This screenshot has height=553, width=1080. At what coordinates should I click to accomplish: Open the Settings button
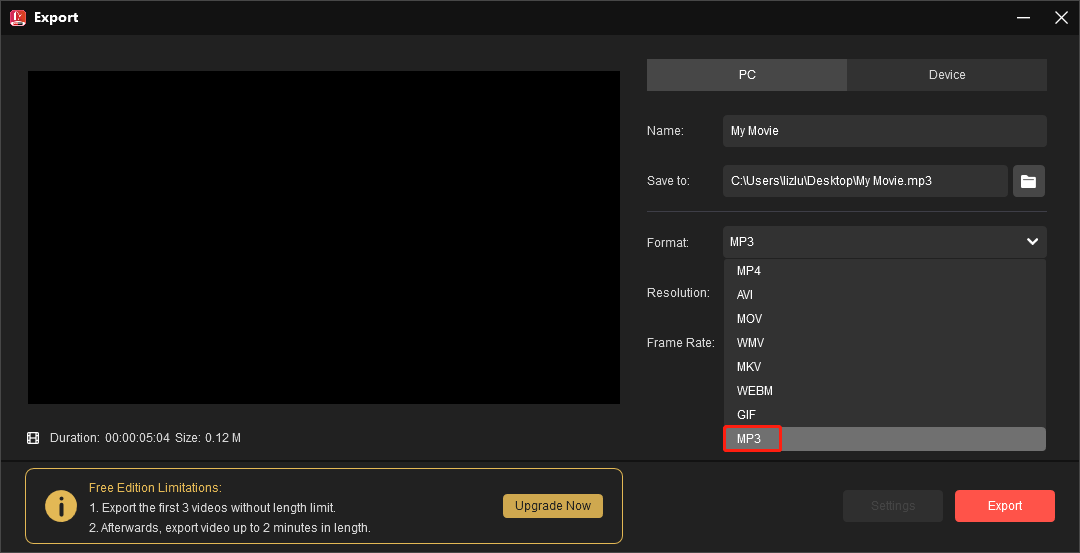[893, 506]
